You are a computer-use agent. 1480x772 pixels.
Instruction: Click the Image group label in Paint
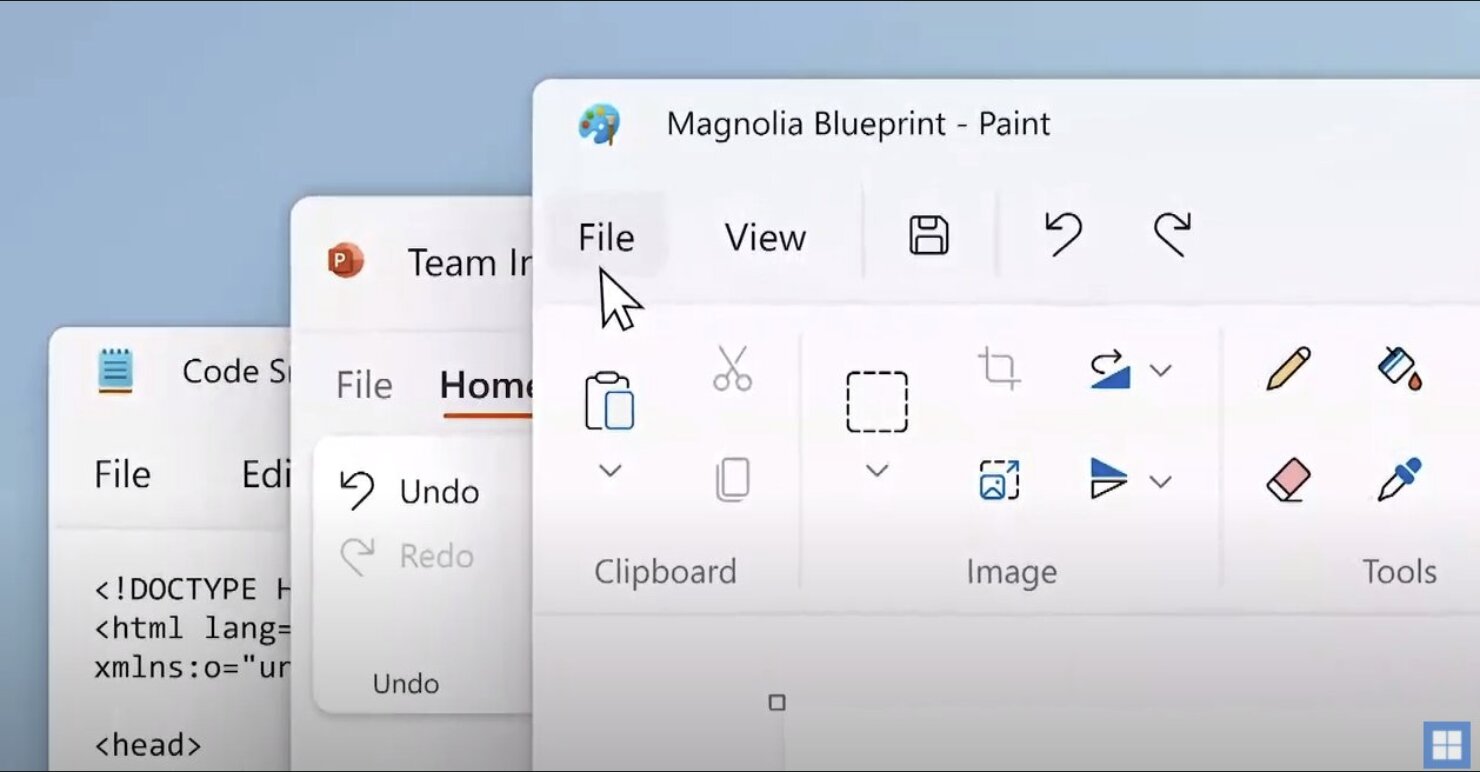[x=1011, y=572]
